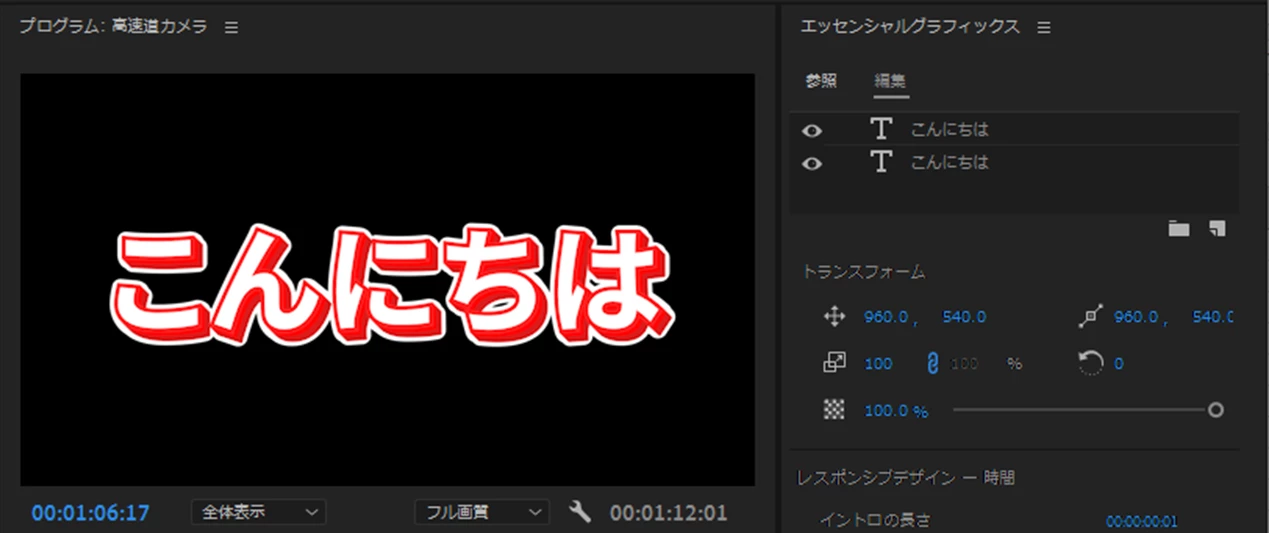
Task: Switch to the 参照 tab
Action: 821,82
